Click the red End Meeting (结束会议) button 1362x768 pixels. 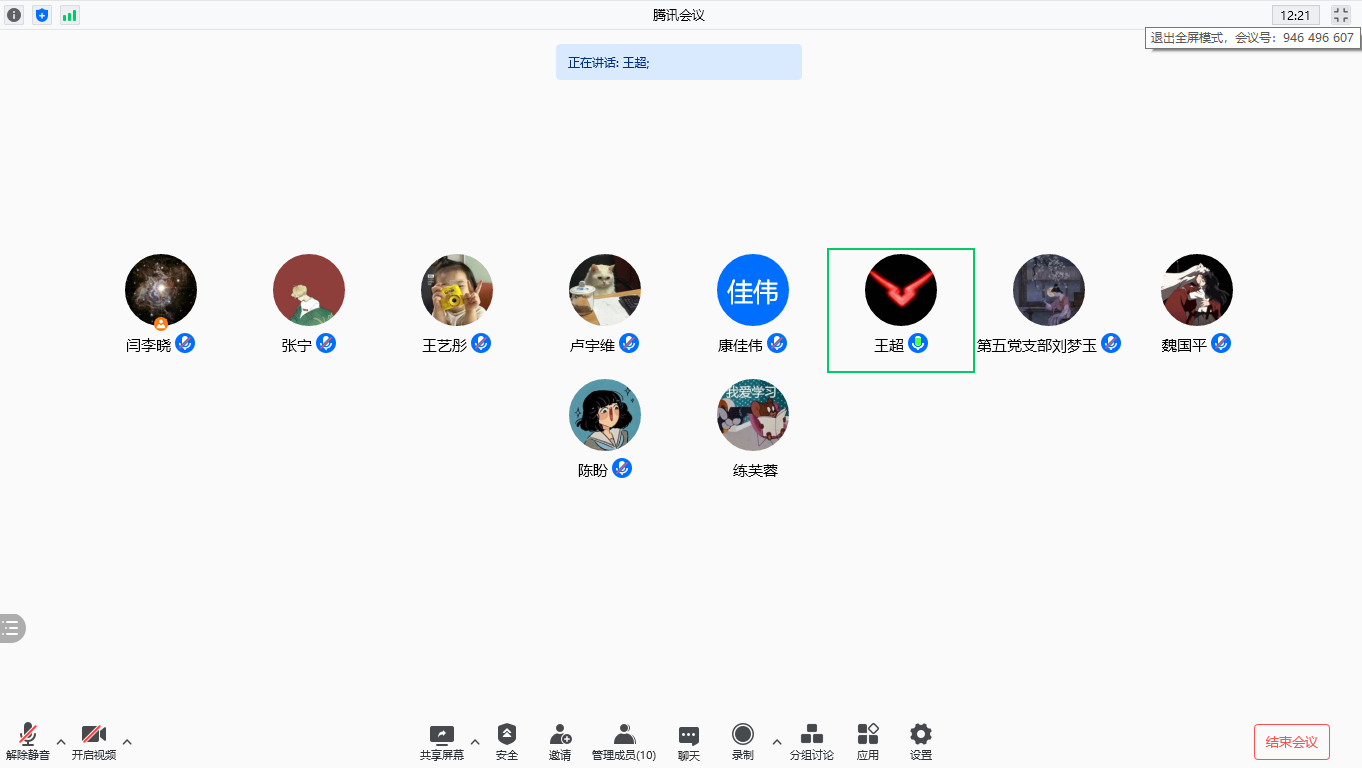click(1291, 742)
